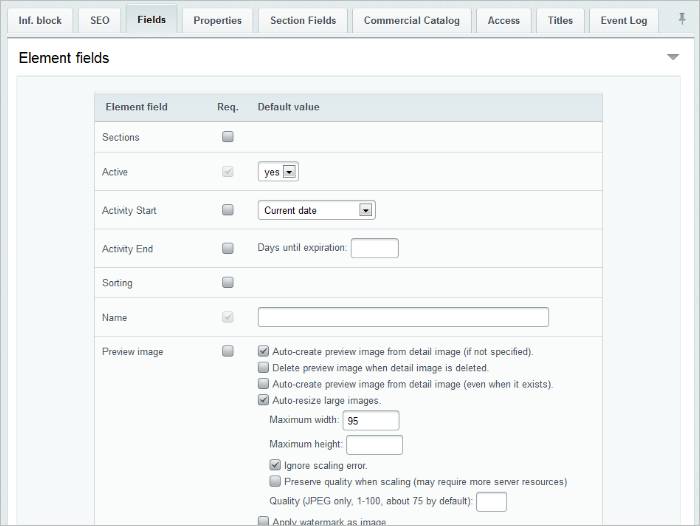Focus the Days until expiration field
Viewport: 700px width, 526px height.
[x=375, y=248]
